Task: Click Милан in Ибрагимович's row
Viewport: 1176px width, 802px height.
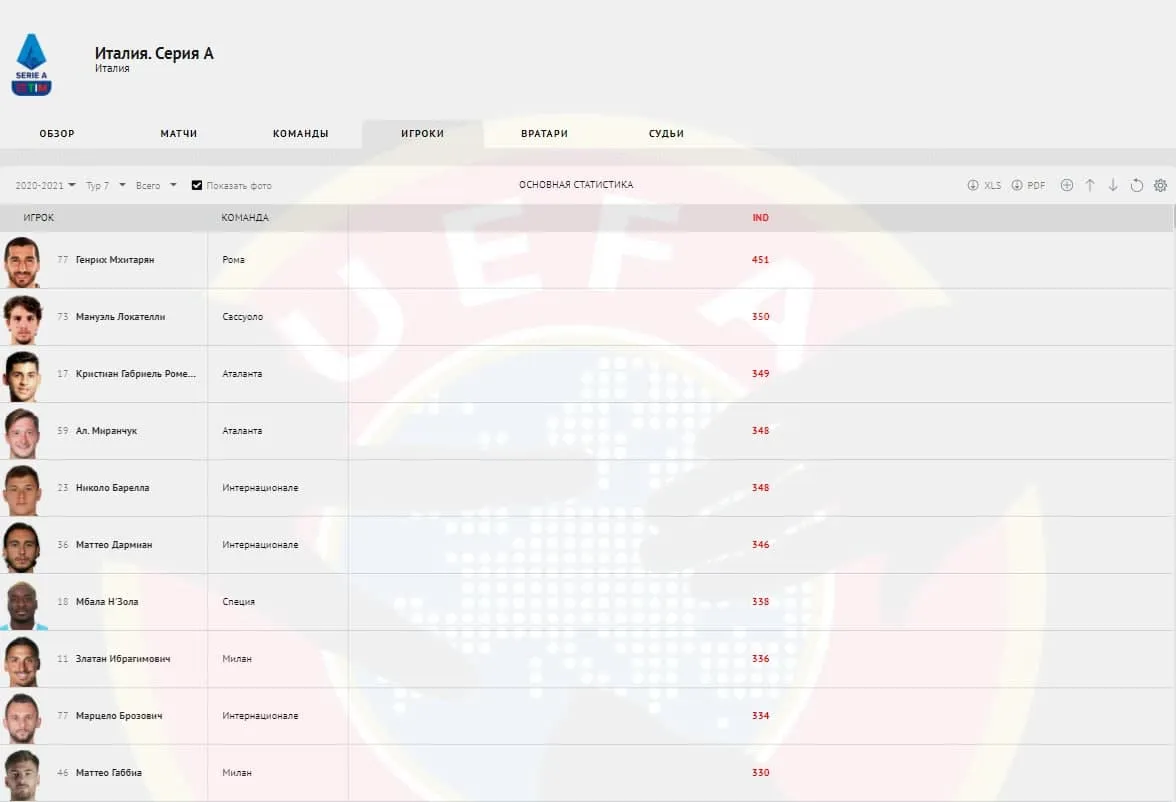Action: (x=237, y=659)
